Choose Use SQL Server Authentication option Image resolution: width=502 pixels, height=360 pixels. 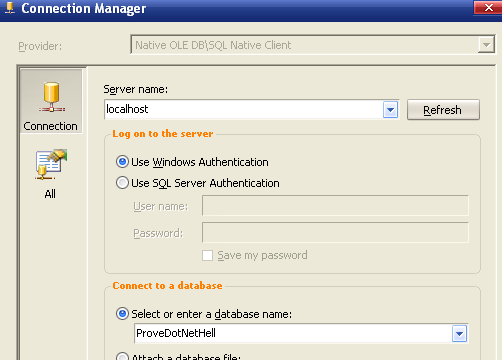[122, 183]
